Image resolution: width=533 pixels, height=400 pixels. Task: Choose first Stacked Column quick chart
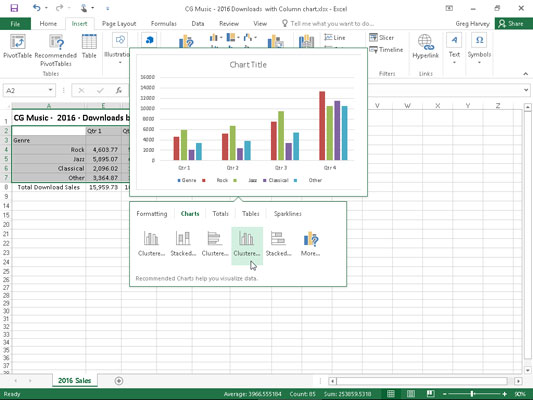click(x=183, y=243)
